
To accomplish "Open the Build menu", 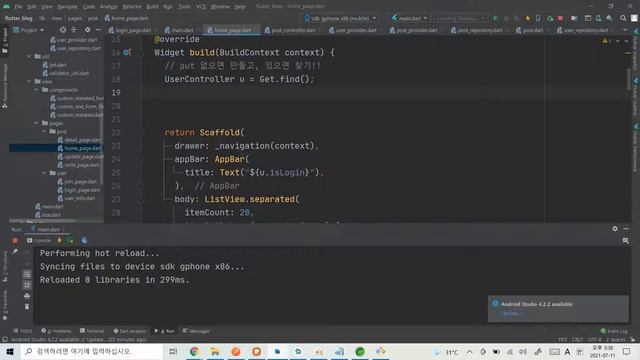I will [152, 7].
